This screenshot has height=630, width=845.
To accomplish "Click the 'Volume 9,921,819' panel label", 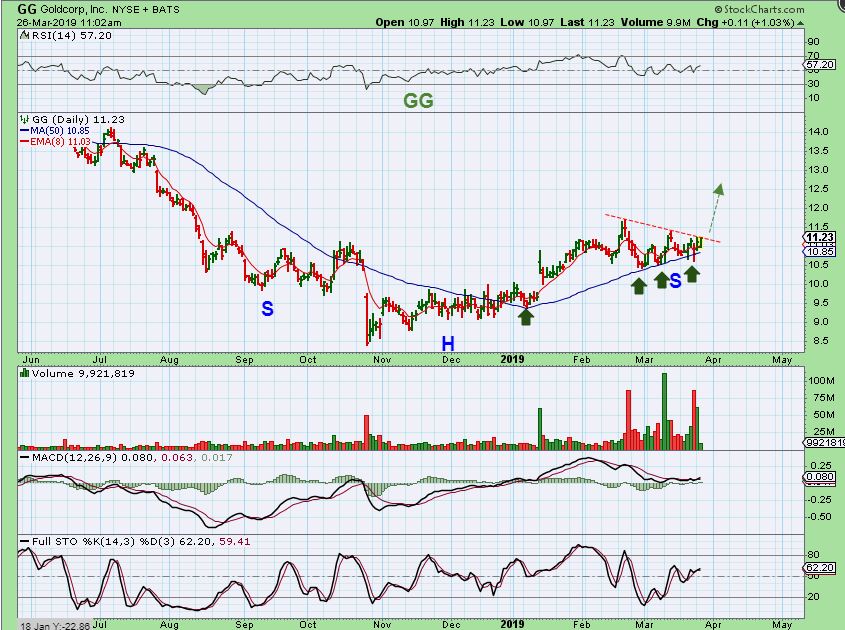I will coord(83,373).
